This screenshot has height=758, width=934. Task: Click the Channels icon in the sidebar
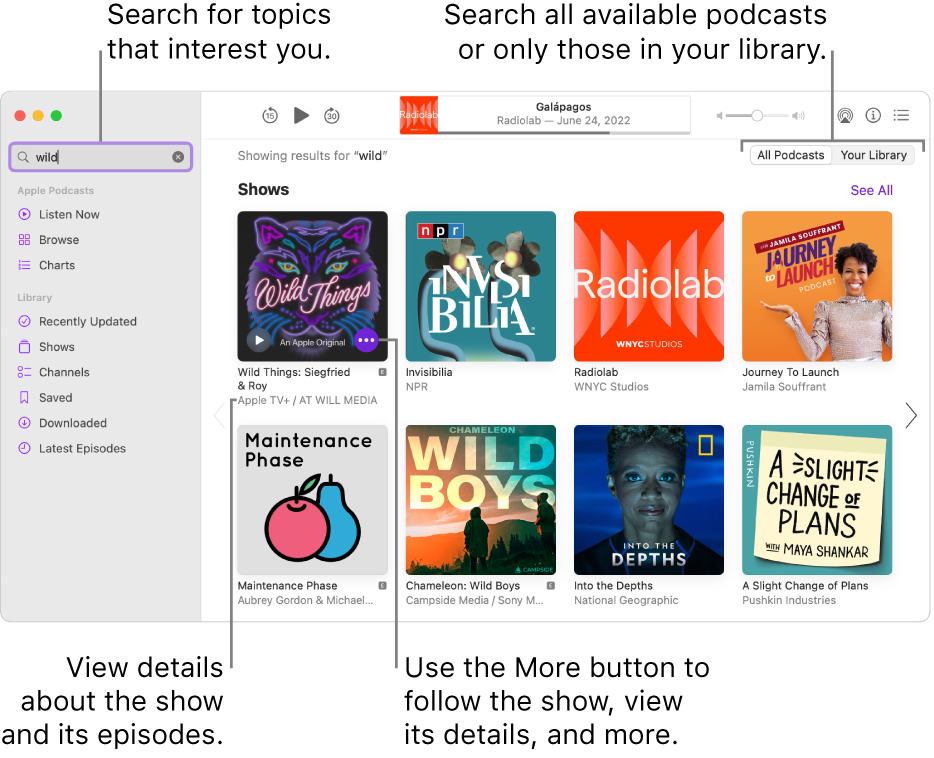[24, 373]
